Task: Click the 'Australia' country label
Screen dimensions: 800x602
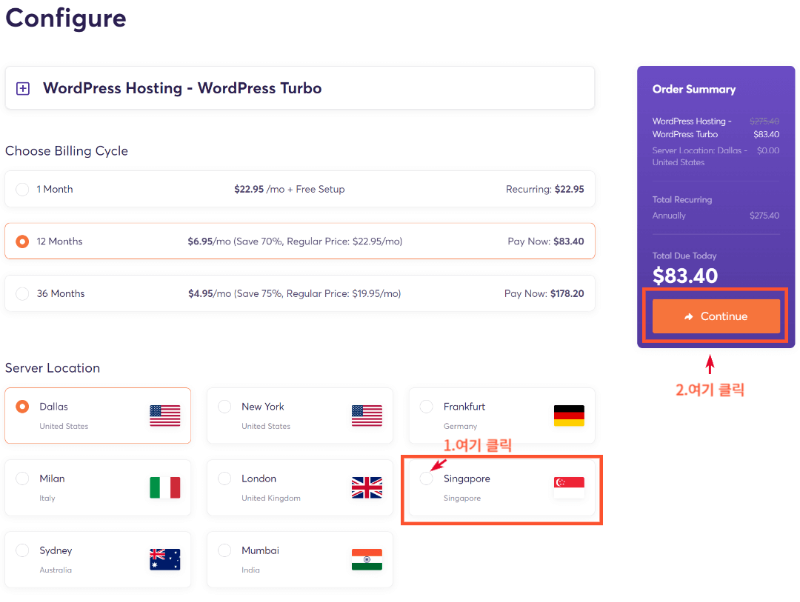Action: 56,570
